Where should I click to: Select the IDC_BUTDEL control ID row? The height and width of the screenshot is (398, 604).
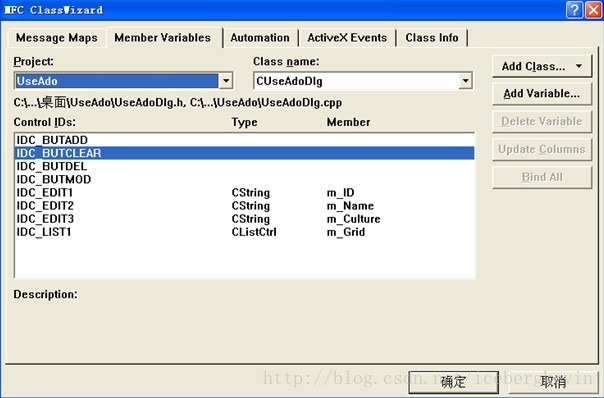(245, 166)
